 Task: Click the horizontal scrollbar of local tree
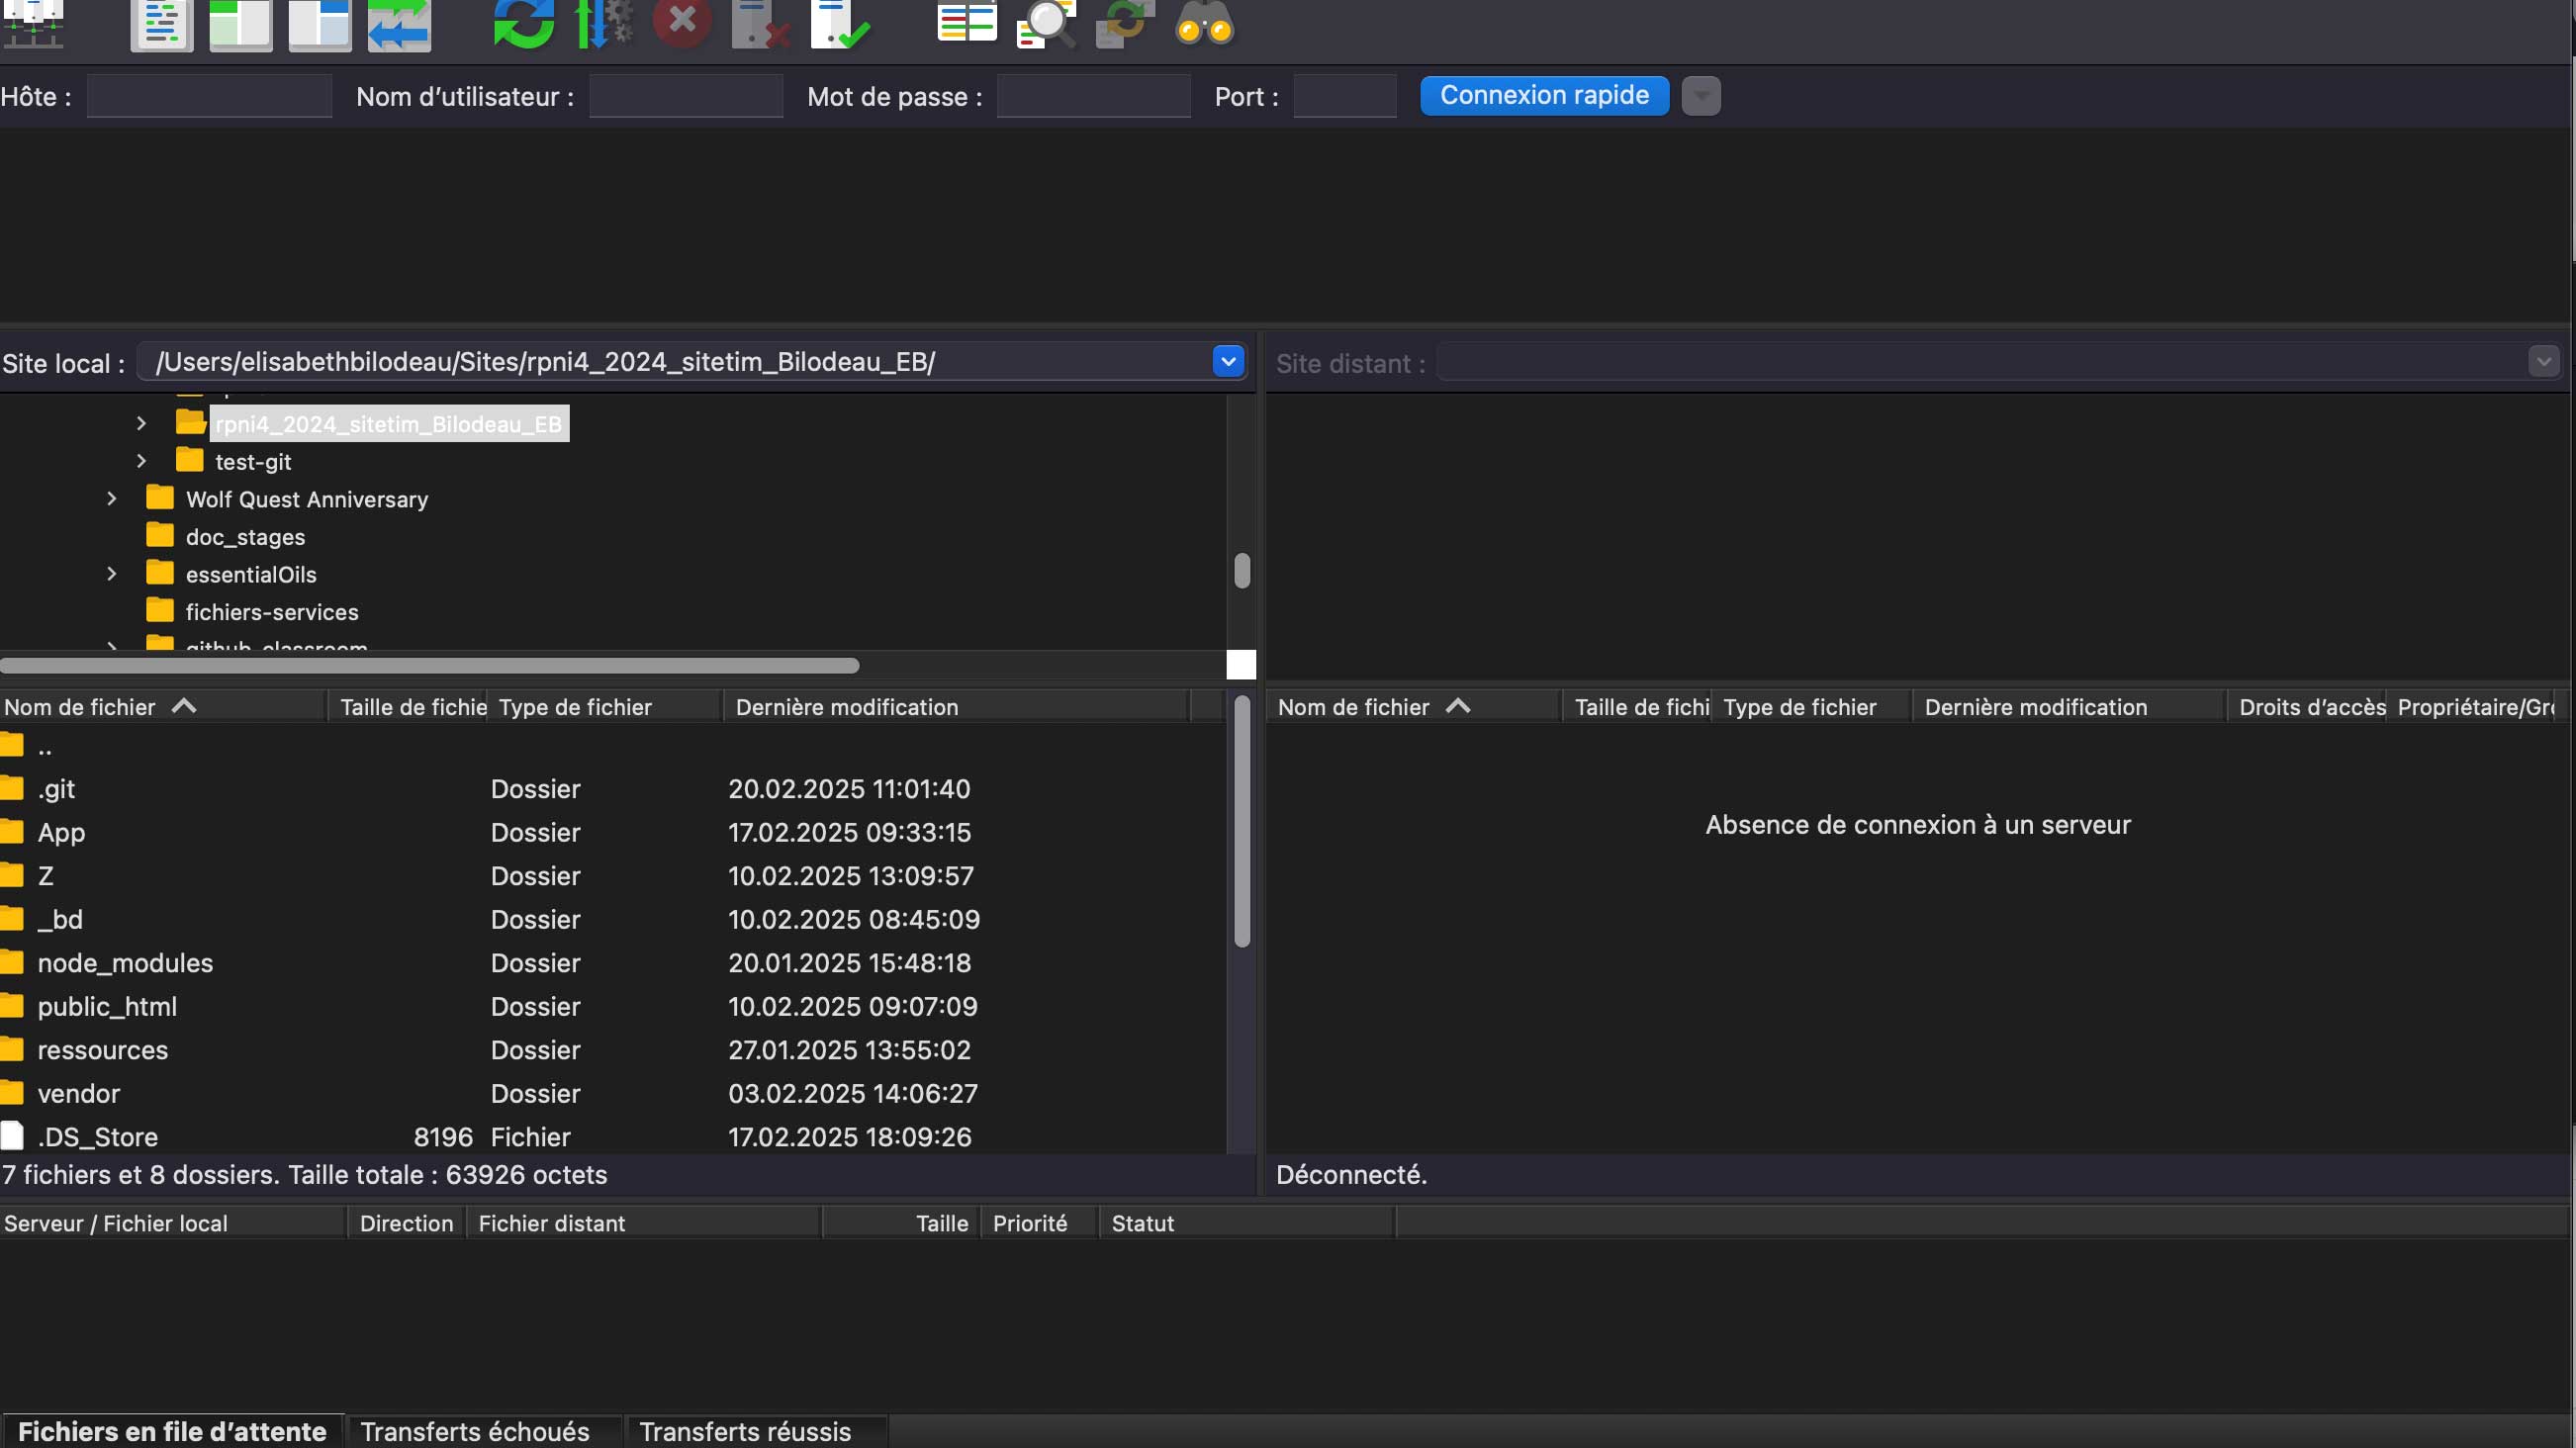click(x=430, y=665)
